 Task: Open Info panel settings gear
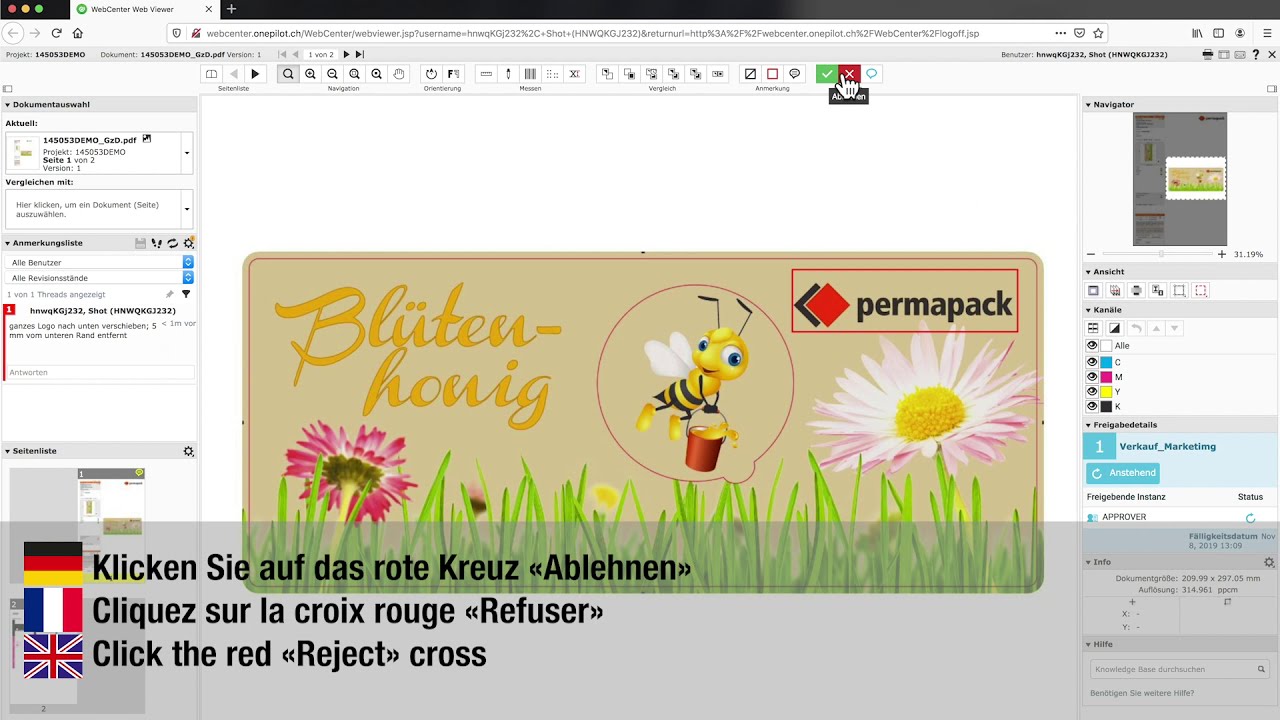[x=1269, y=562]
